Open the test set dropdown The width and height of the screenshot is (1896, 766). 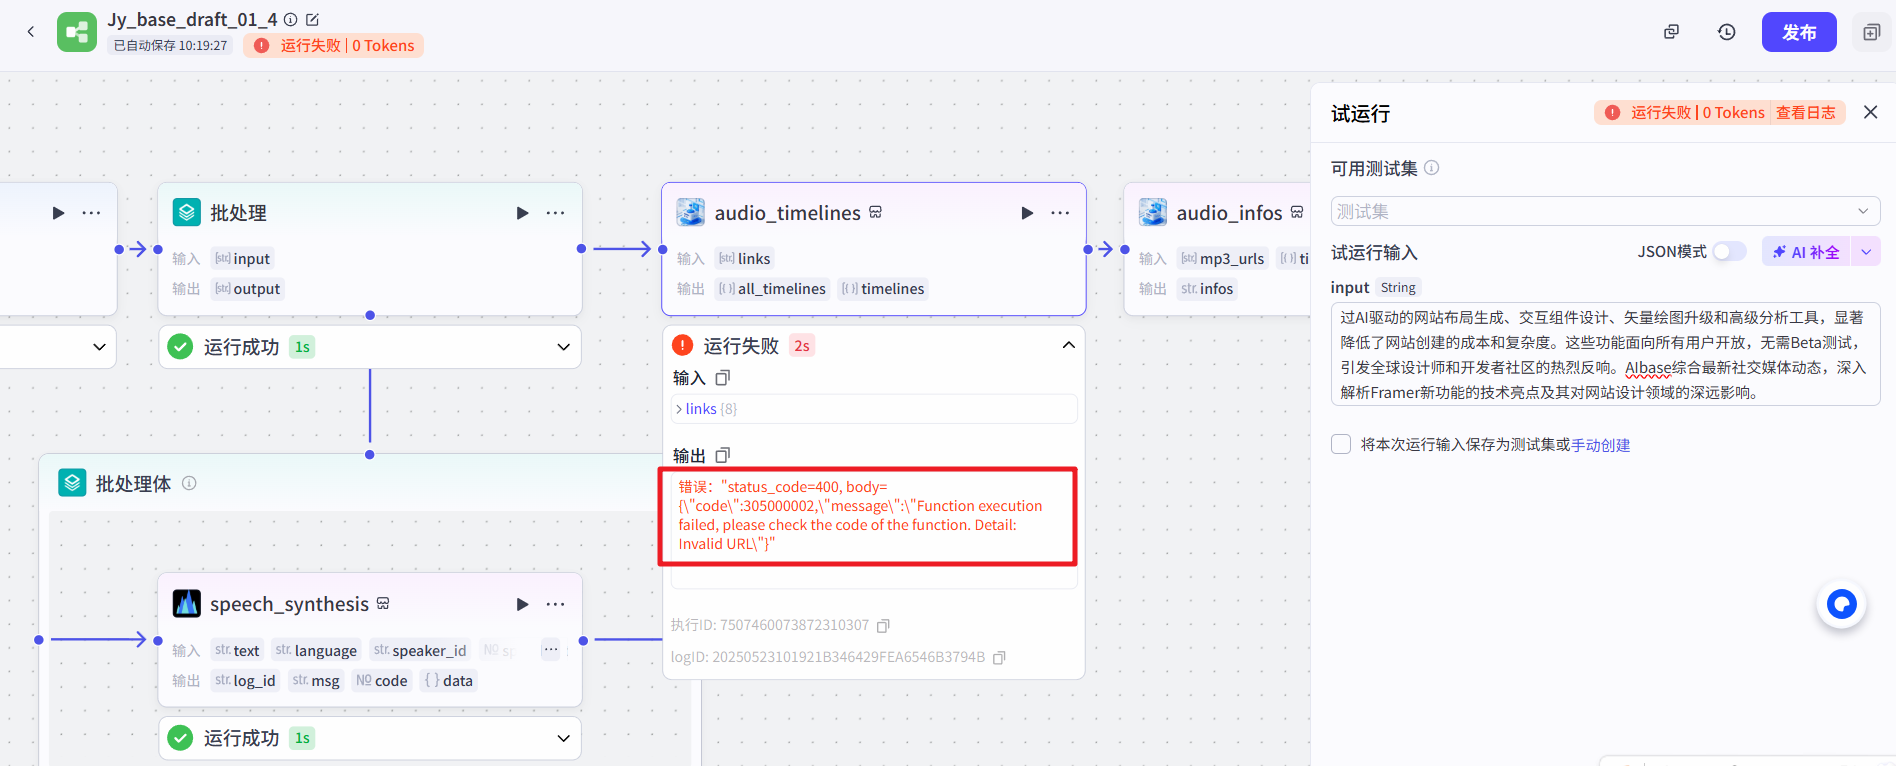click(x=1604, y=211)
